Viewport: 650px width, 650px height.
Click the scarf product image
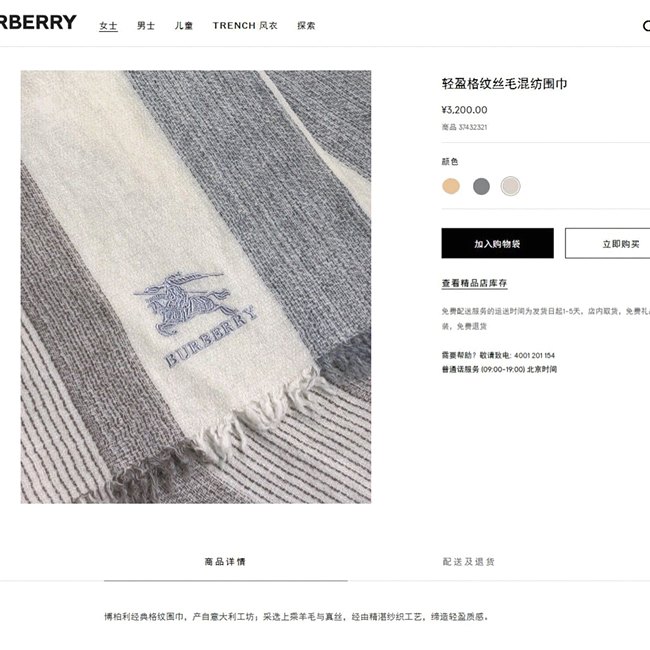point(196,287)
